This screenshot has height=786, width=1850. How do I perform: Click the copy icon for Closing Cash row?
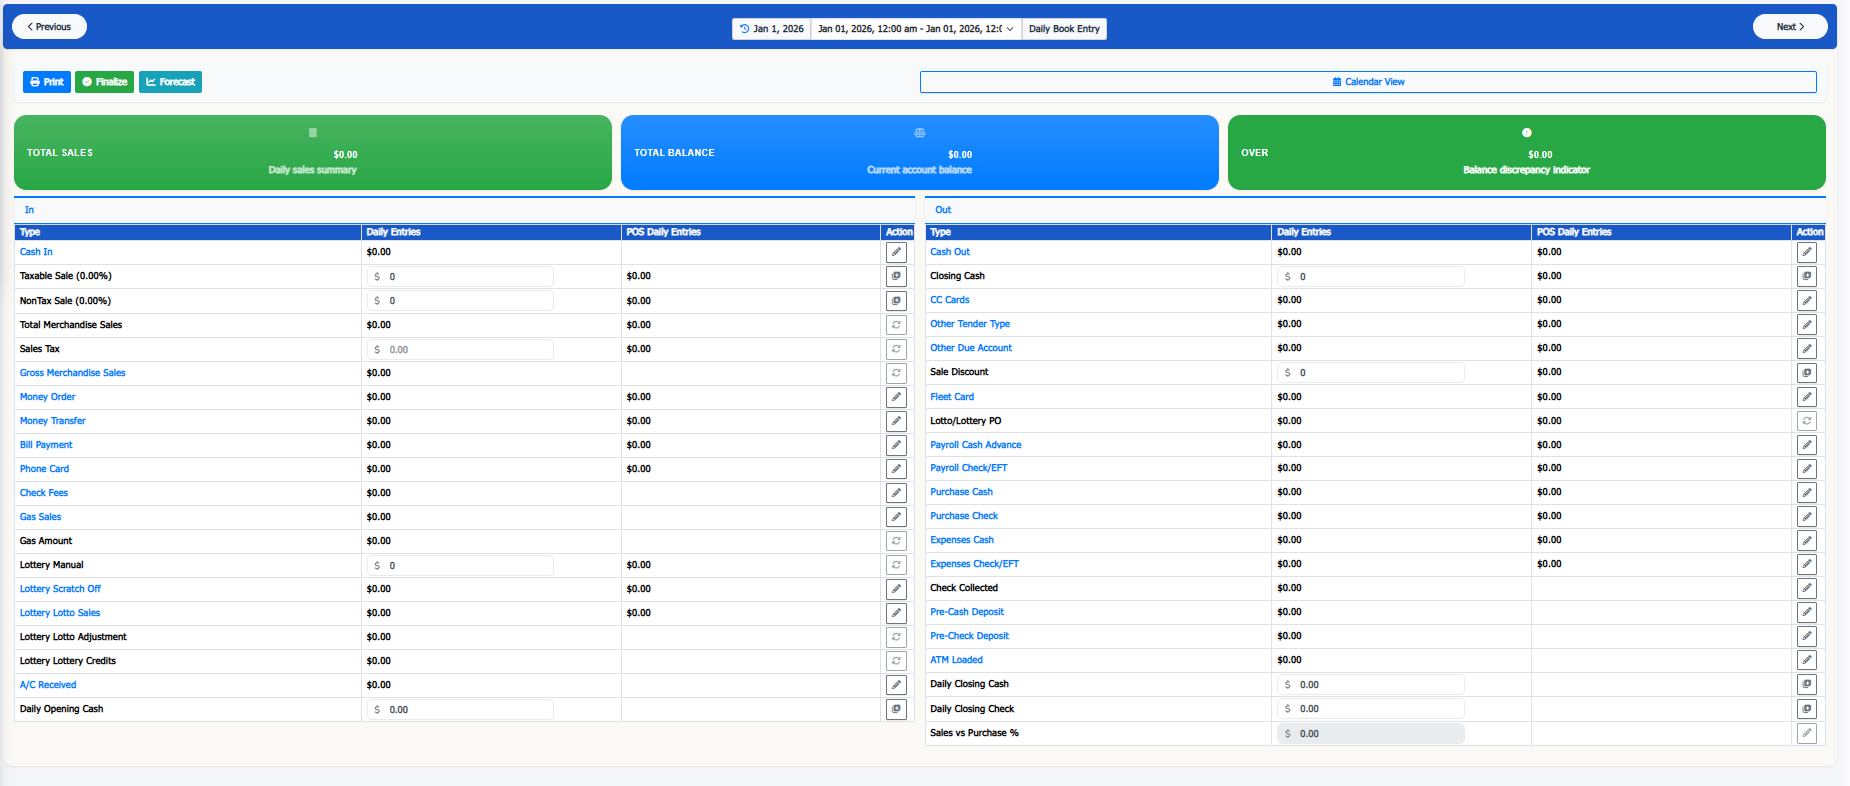pos(1806,277)
